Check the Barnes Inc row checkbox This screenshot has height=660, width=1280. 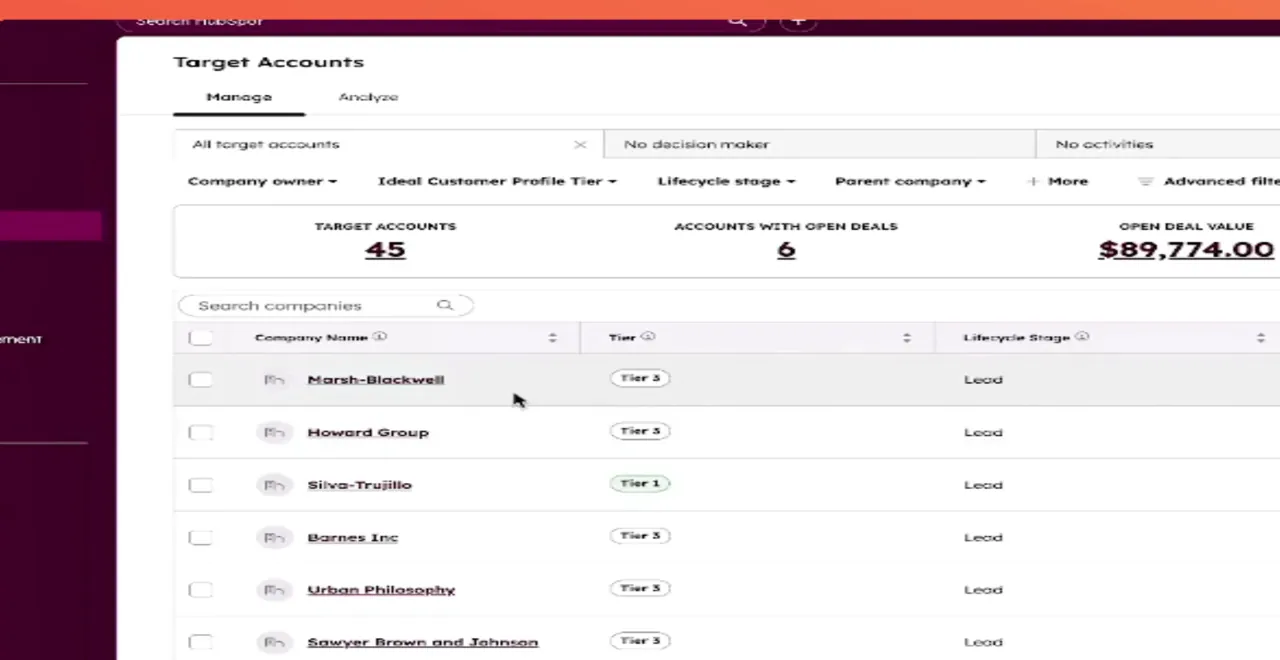click(200, 538)
